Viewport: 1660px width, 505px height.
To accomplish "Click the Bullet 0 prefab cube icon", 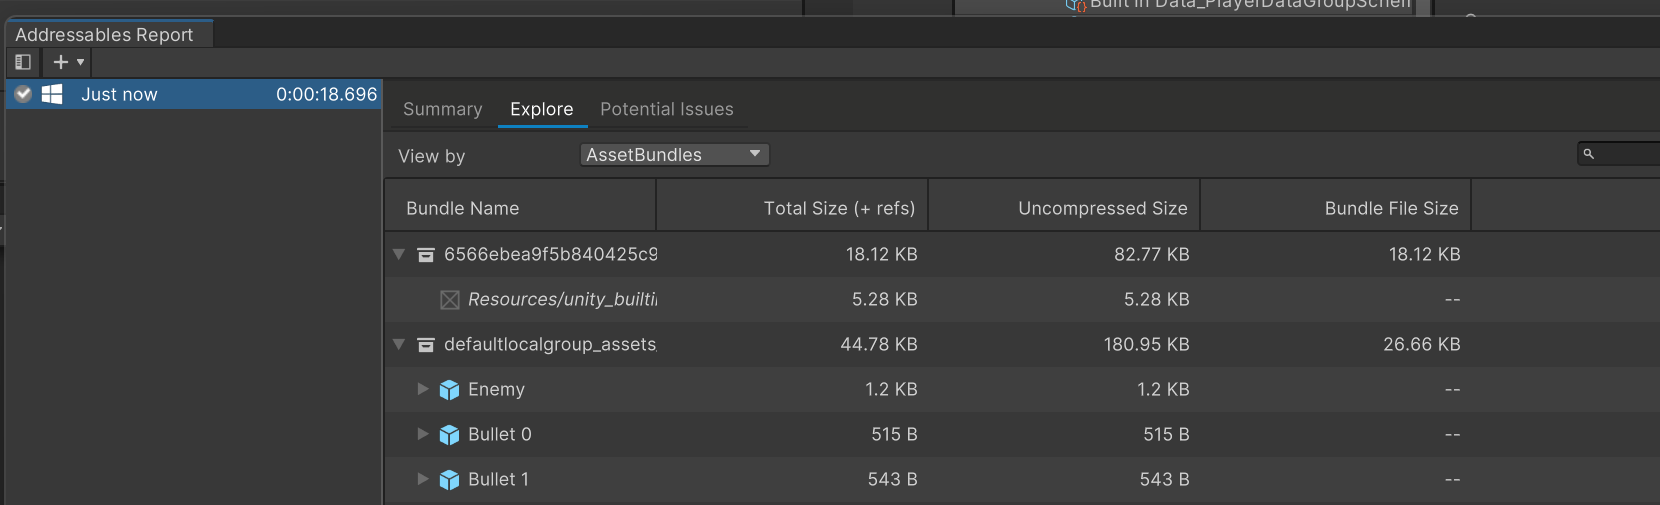I will (x=449, y=435).
